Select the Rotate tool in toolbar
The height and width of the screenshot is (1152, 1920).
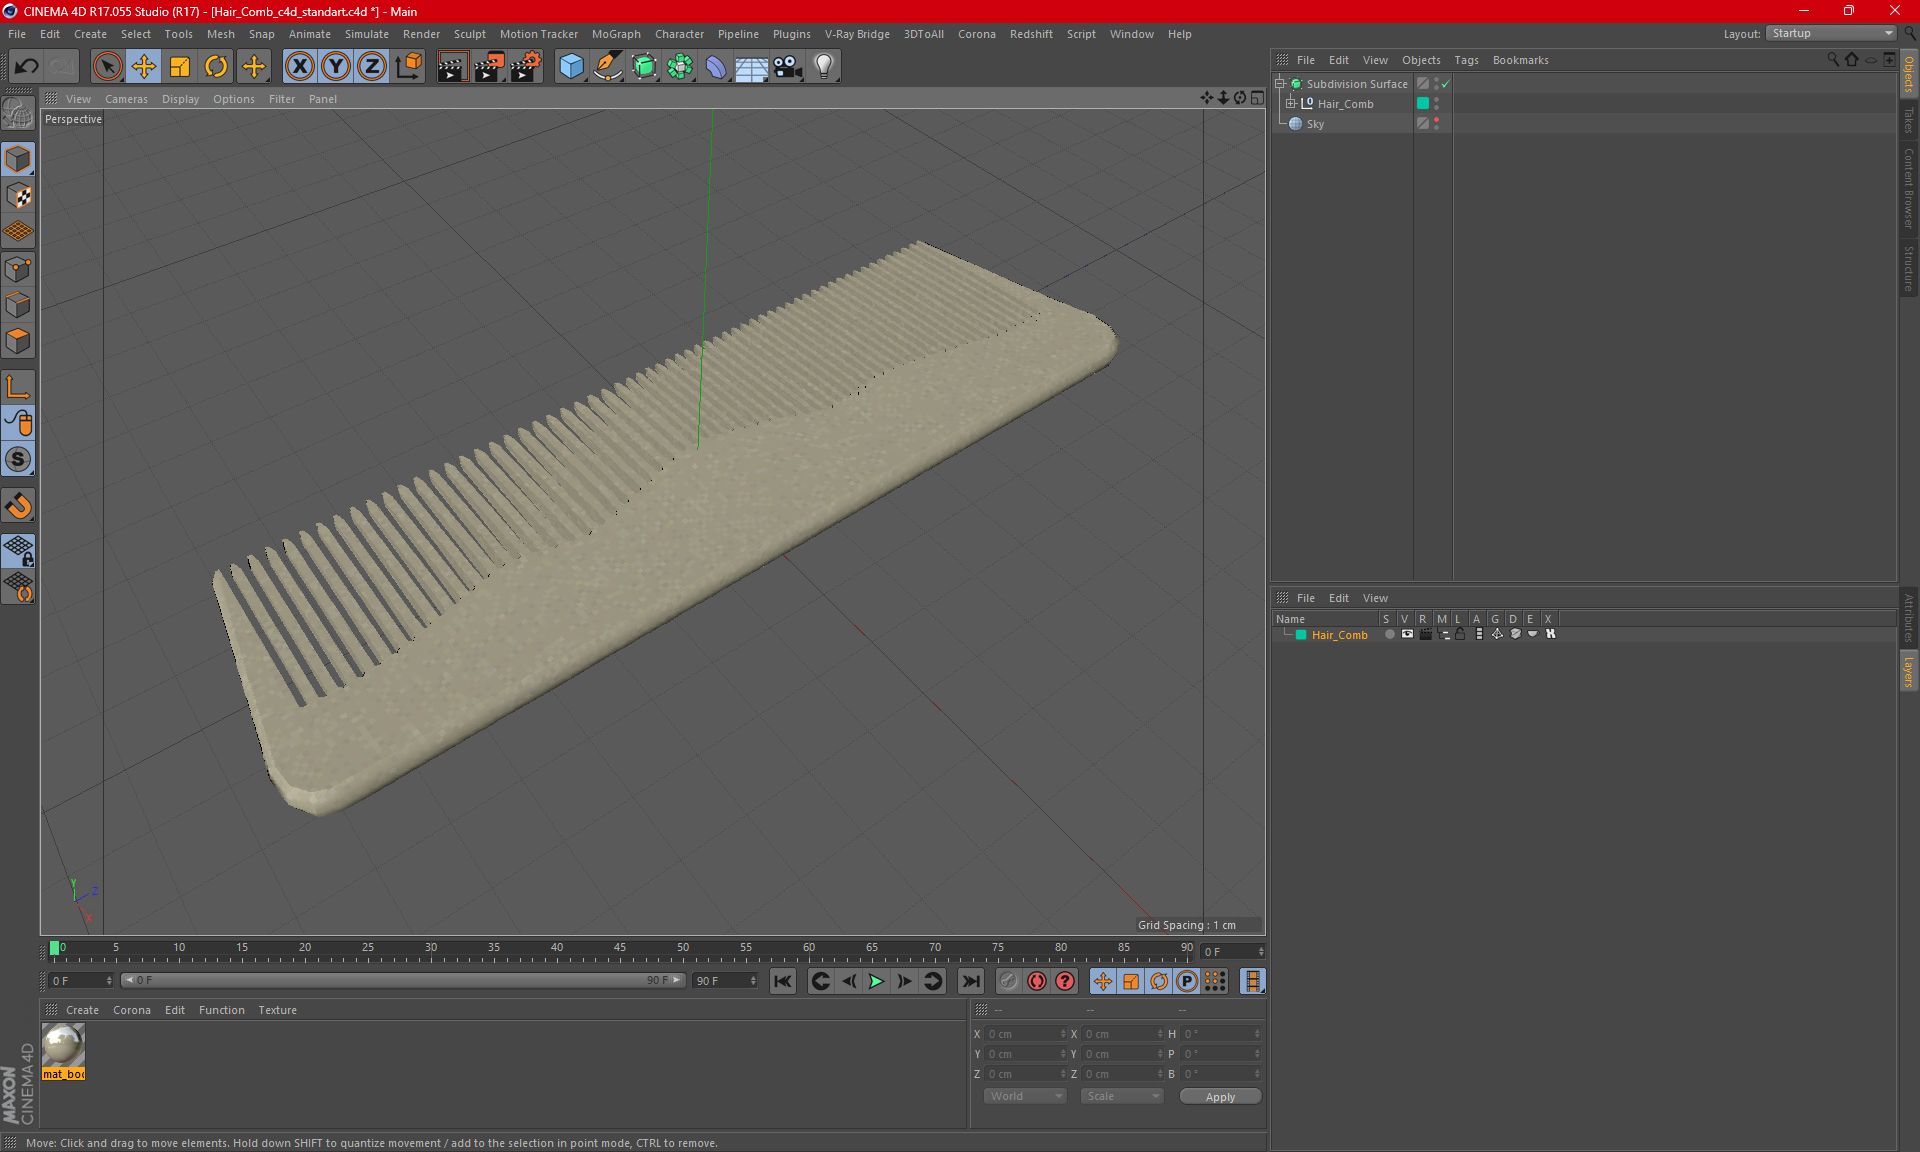(215, 64)
